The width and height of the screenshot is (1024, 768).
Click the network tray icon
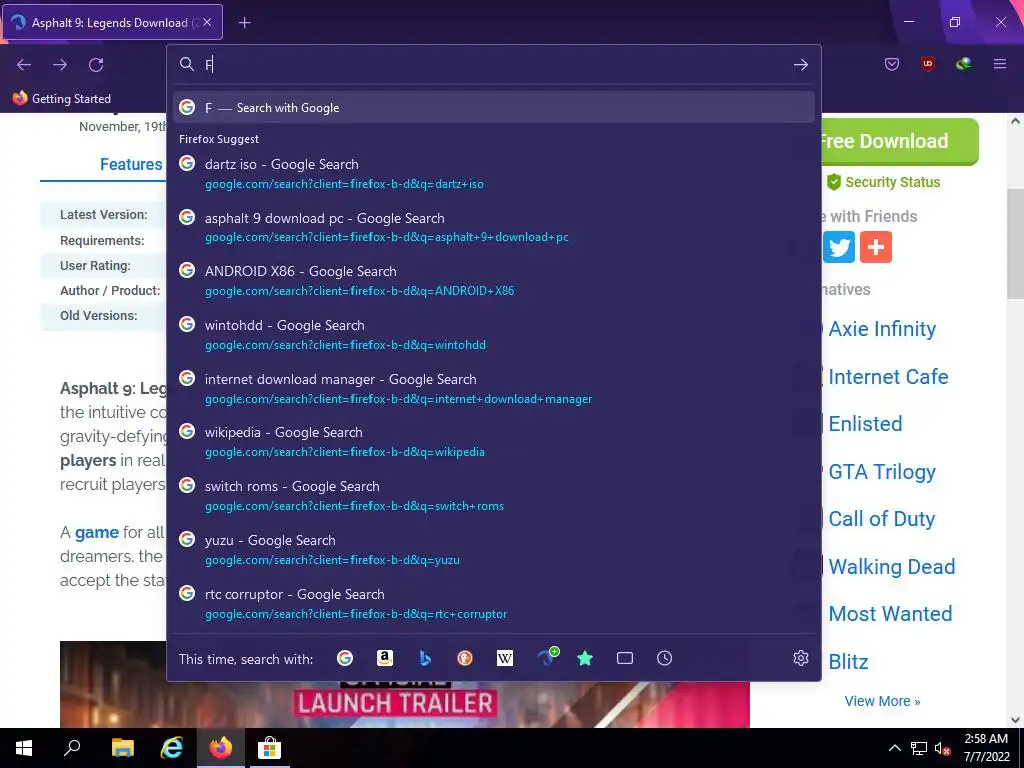click(919, 748)
